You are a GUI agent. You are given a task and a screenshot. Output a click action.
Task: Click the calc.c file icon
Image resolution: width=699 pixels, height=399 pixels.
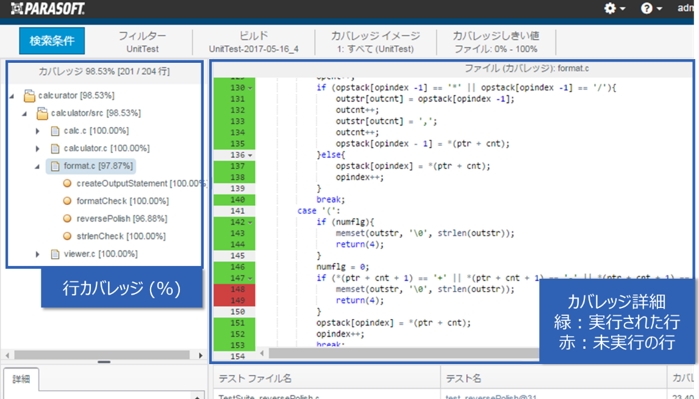(55, 131)
